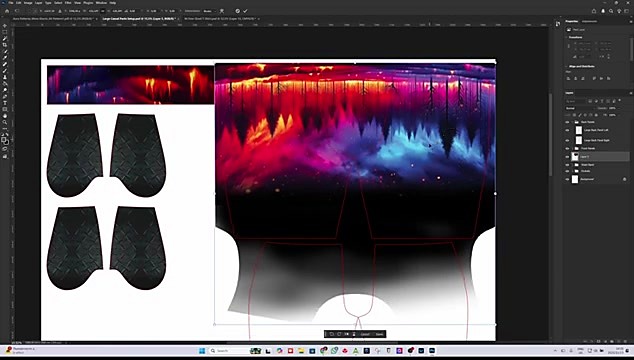Image resolution: width=634 pixels, height=360 pixels.
Task: Click the Change Screen Mode icon
Action: (5, 156)
